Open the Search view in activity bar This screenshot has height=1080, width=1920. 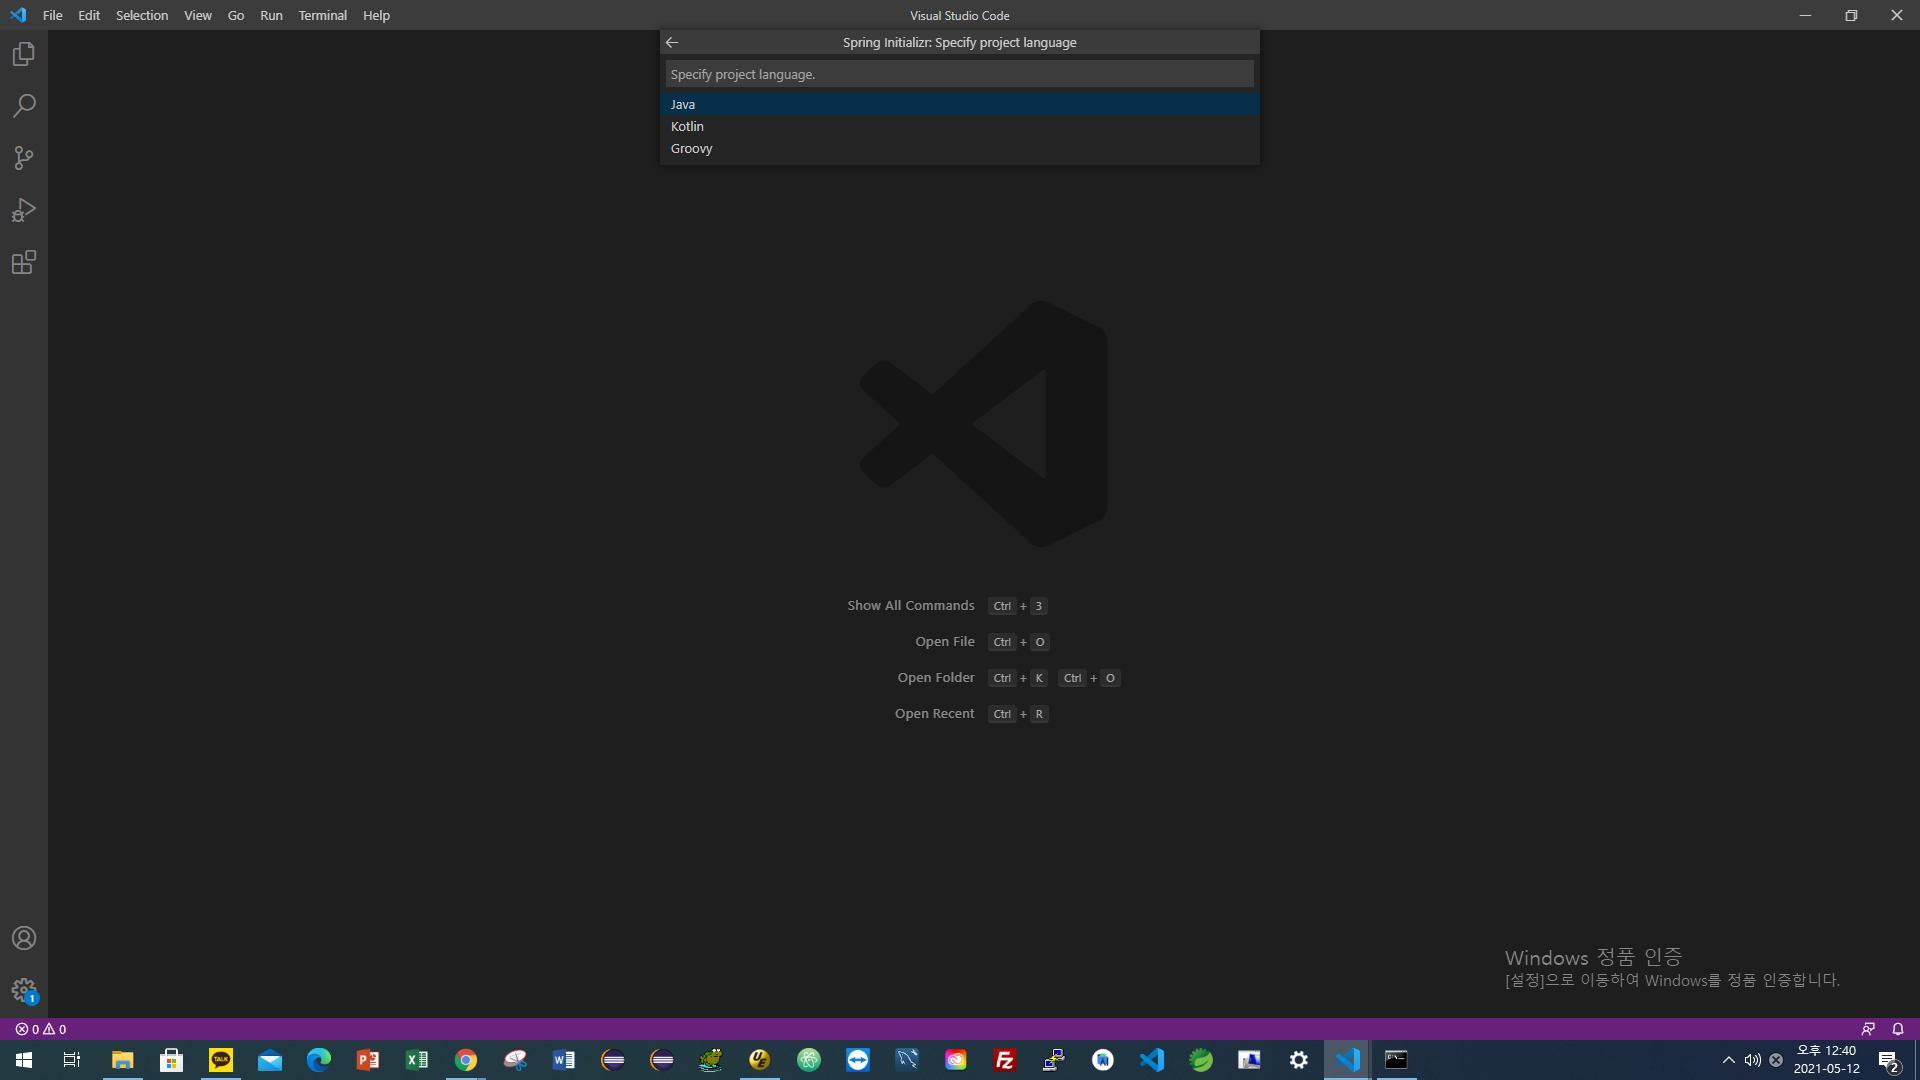pos(24,106)
